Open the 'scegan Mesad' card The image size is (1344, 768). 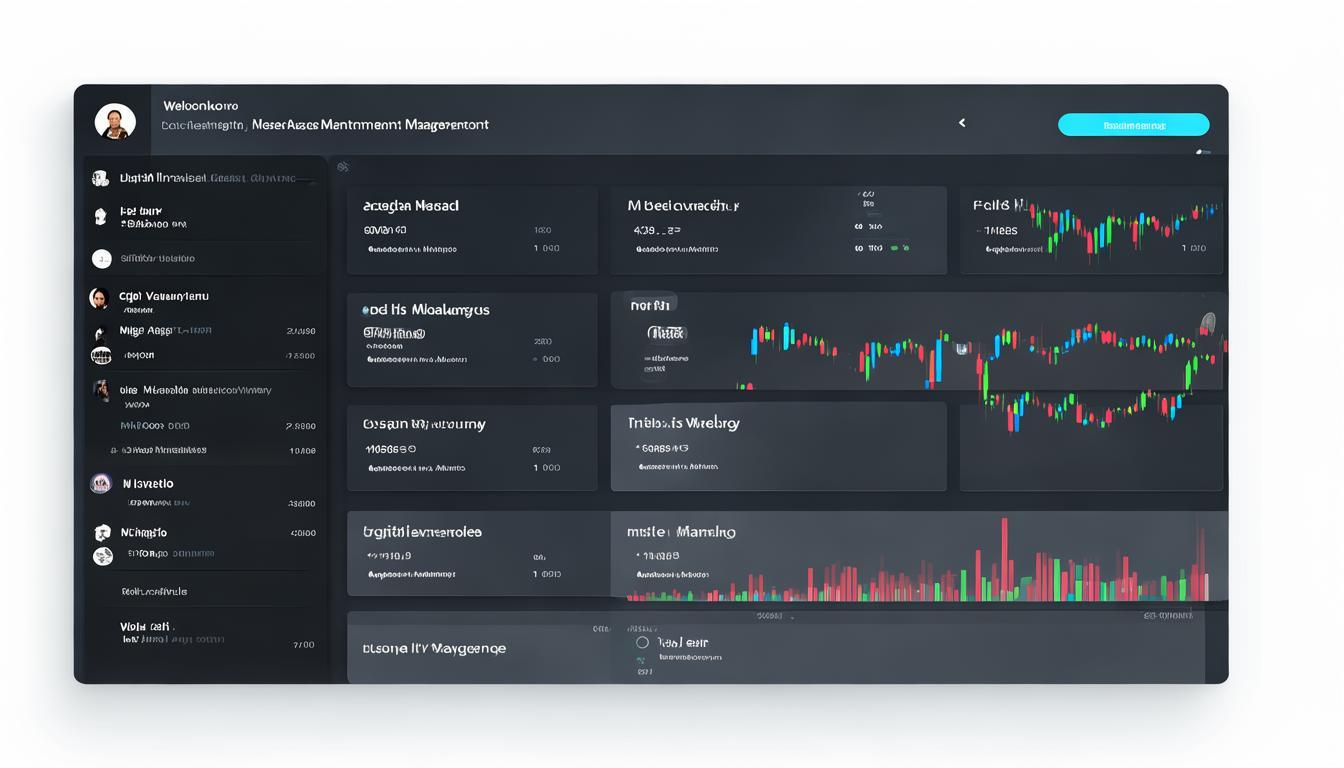point(472,230)
